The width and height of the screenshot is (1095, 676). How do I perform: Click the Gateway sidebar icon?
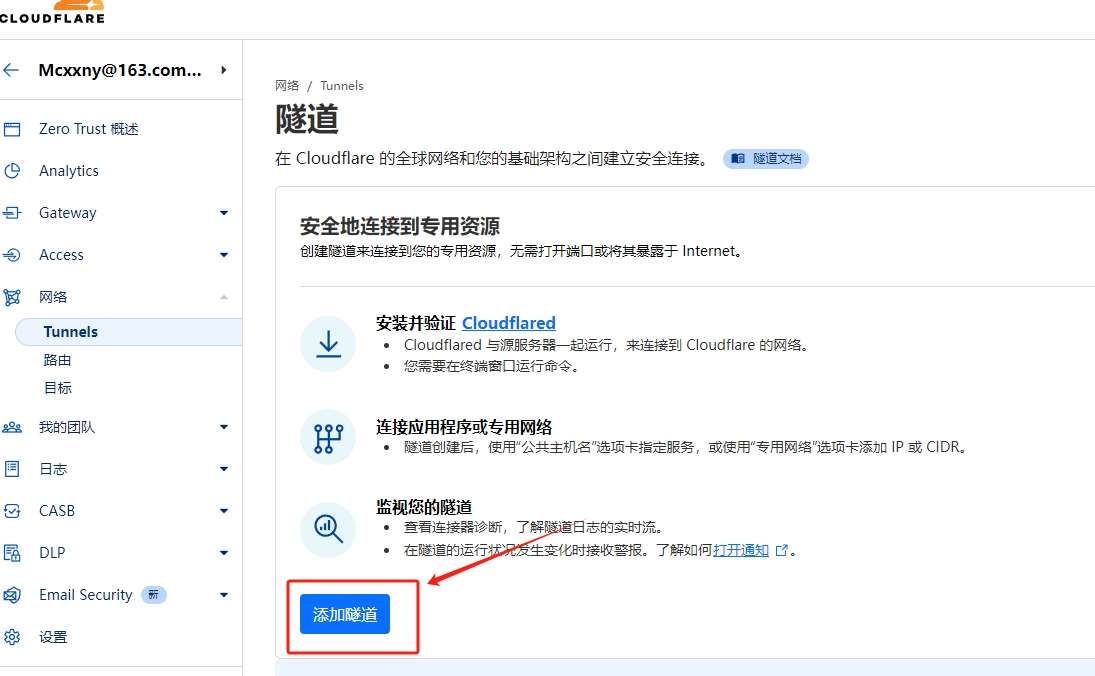(12, 213)
